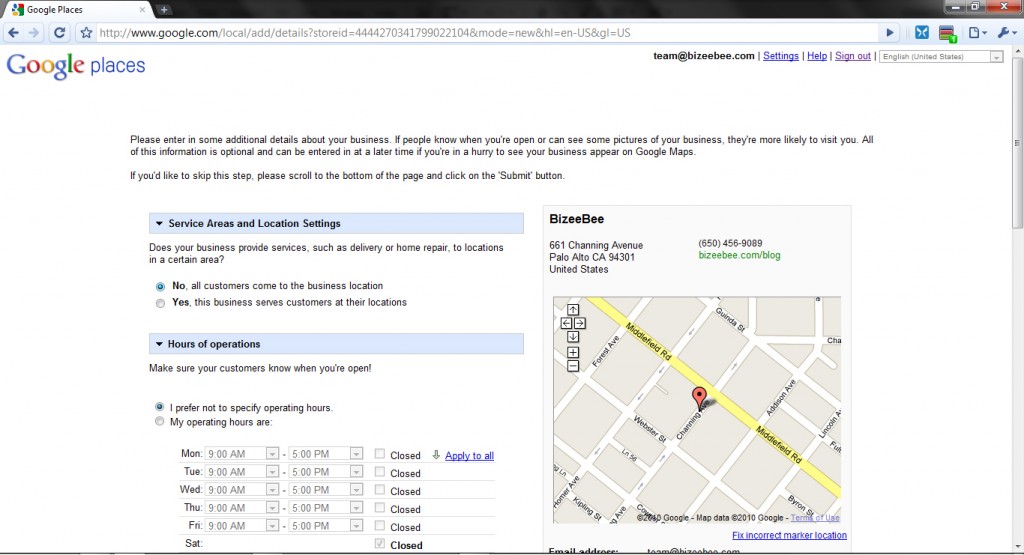The width and height of the screenshot is (1024, 555).
Task: Click the green arrow beside Apply to all
Action: click(x=436, y=455)
